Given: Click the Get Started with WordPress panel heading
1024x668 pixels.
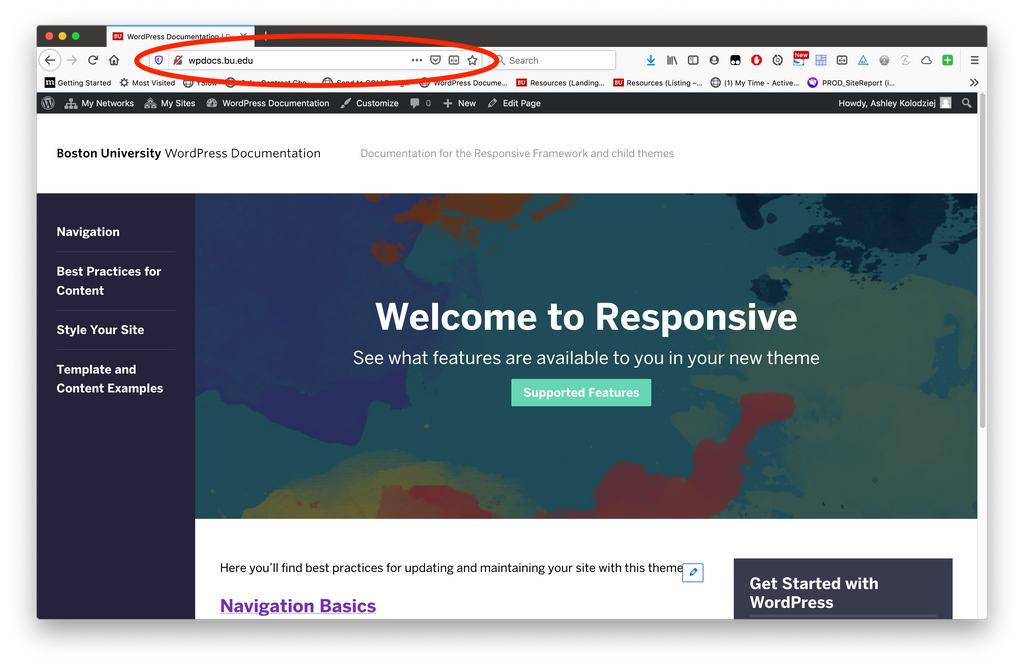Looking at the screenshot, I should (814, 593).
